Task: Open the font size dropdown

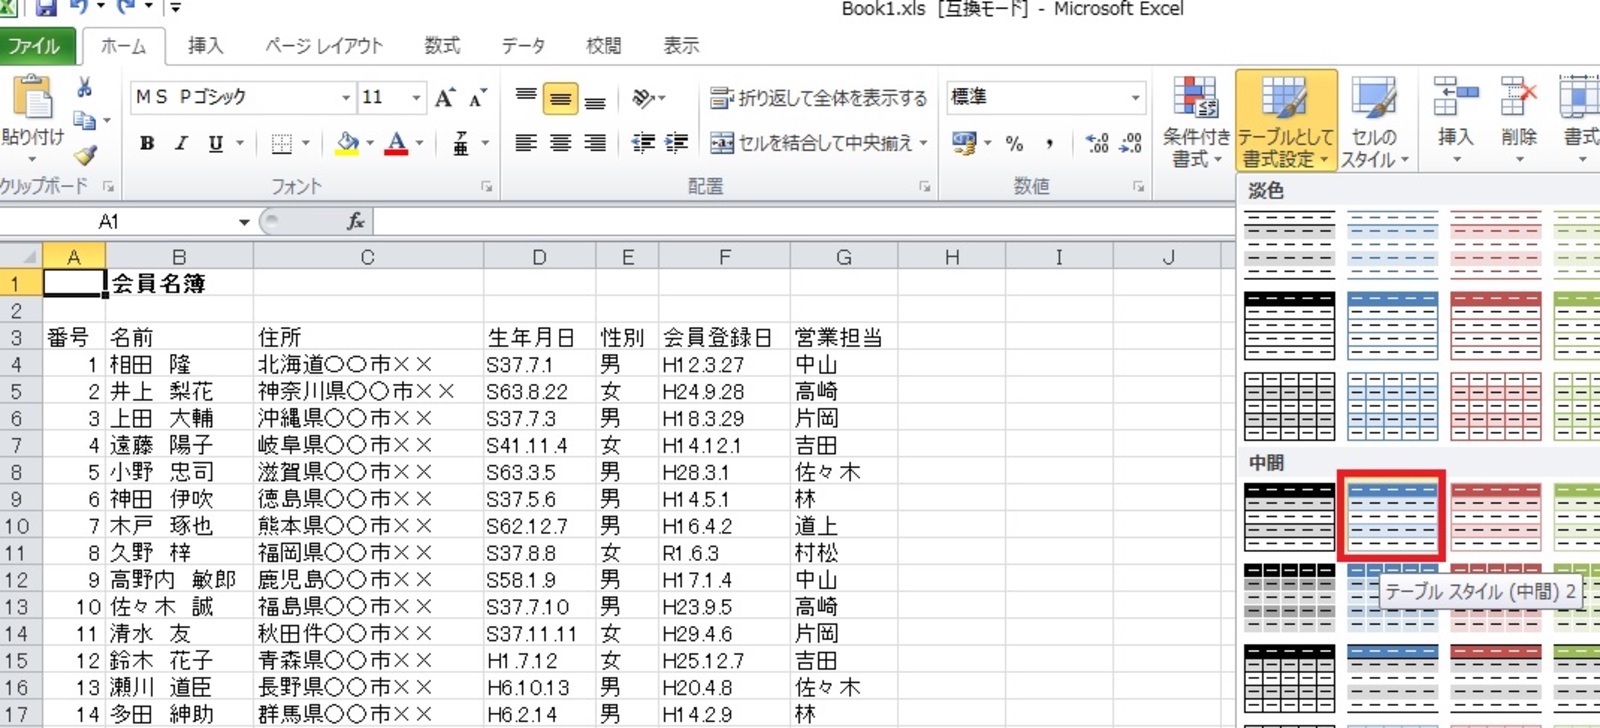Action: pyautogui.click(x=416, y=97)
